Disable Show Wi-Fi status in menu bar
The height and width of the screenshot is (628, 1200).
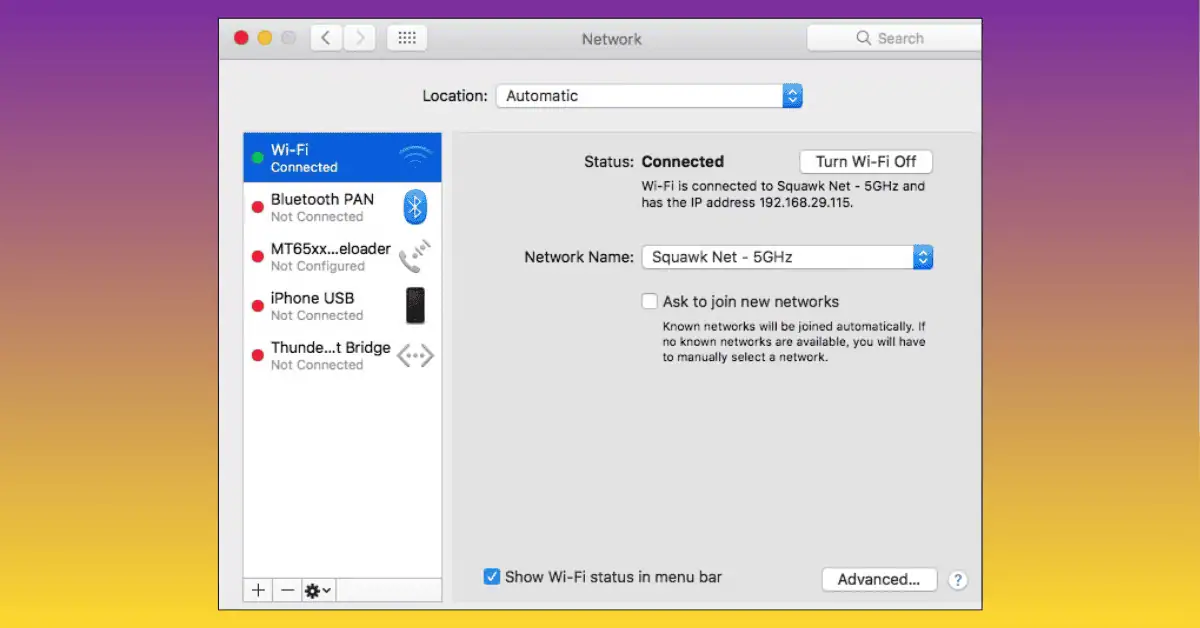[491, 576]
